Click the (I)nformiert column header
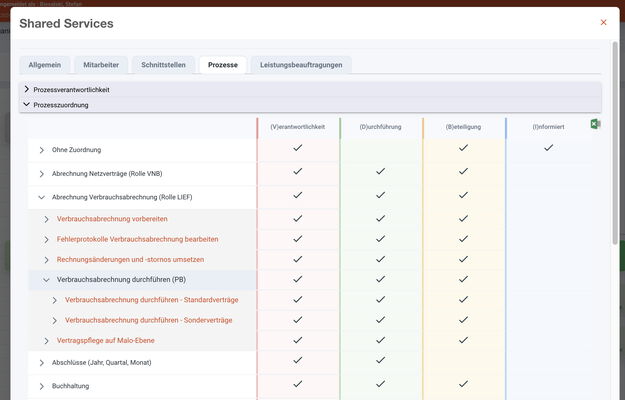 click(548, 127)
